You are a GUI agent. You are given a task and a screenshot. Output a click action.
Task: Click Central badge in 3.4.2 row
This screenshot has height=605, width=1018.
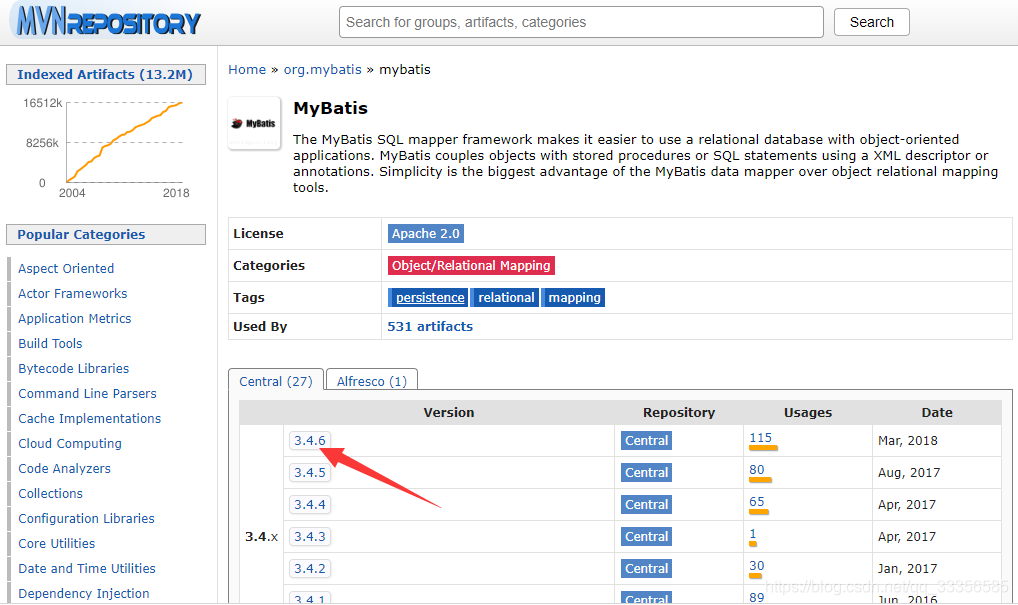pos(646,568)
